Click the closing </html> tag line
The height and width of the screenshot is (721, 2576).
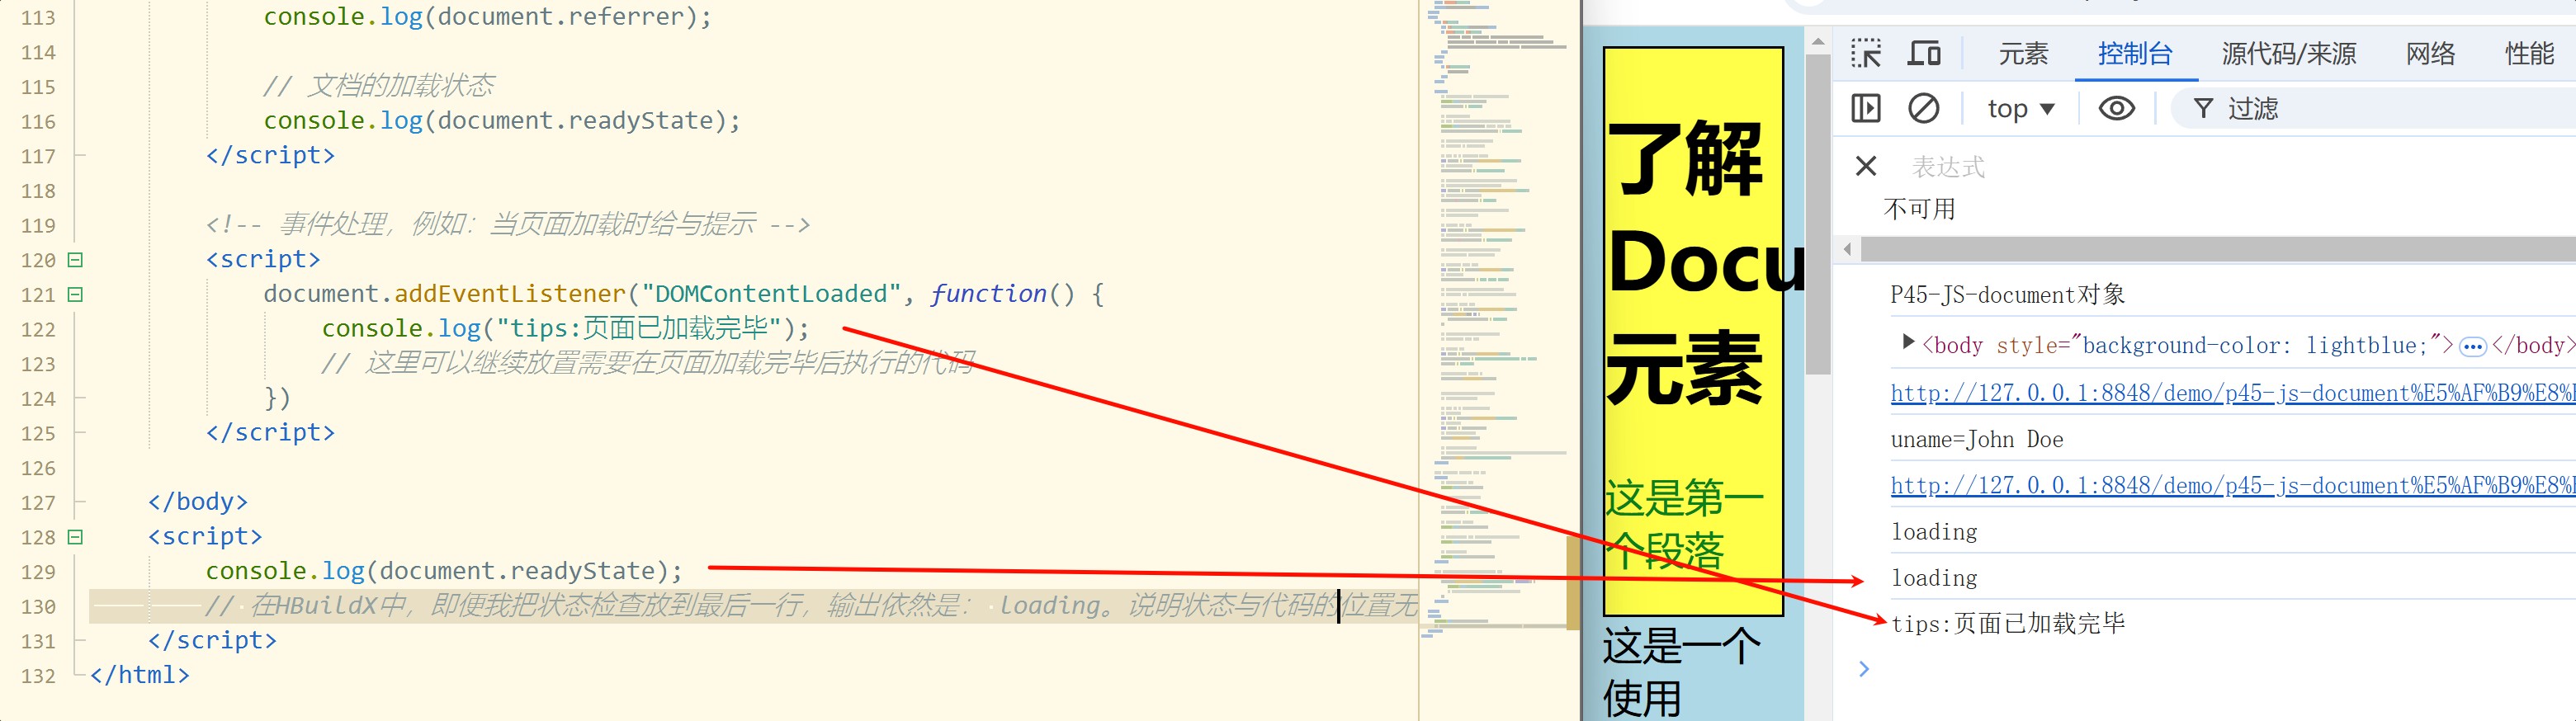pos(139,675)
